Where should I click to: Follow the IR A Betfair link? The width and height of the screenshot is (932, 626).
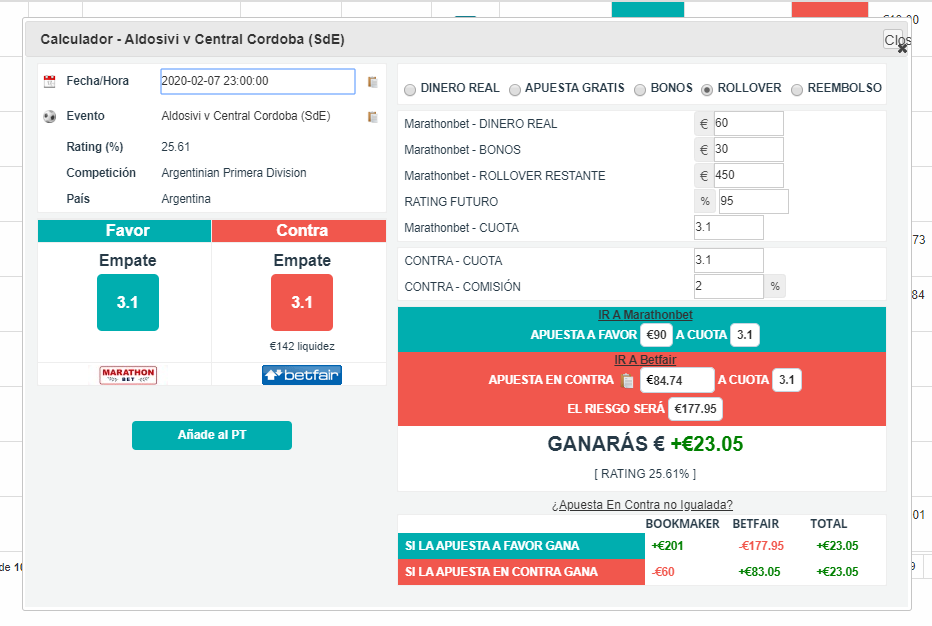pyautogui.click(x=645, y=360)
